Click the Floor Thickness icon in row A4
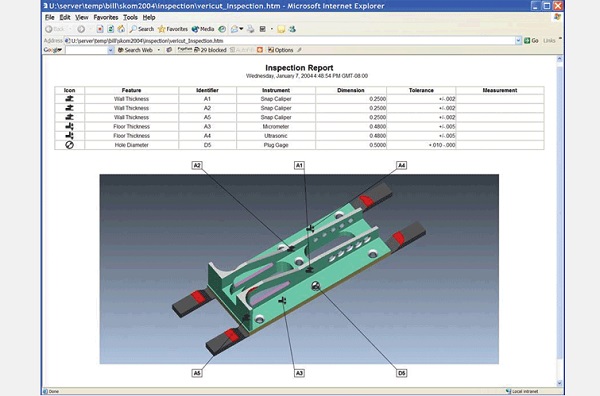600x396 pixels. tap(69, 135)
